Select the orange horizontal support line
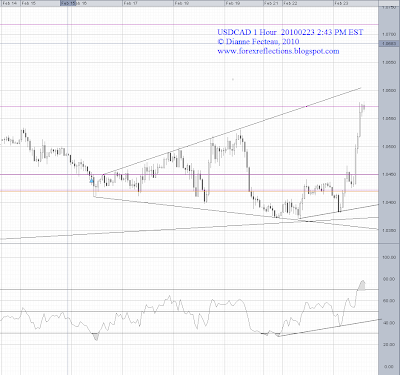The height and width of the screenshot is (375, 400). click(x=189, y=191)
